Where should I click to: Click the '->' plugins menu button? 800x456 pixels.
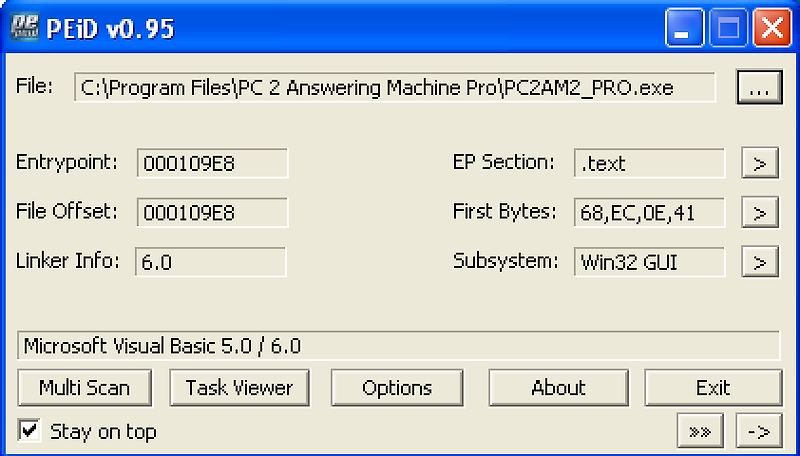[x=759, y=431]
